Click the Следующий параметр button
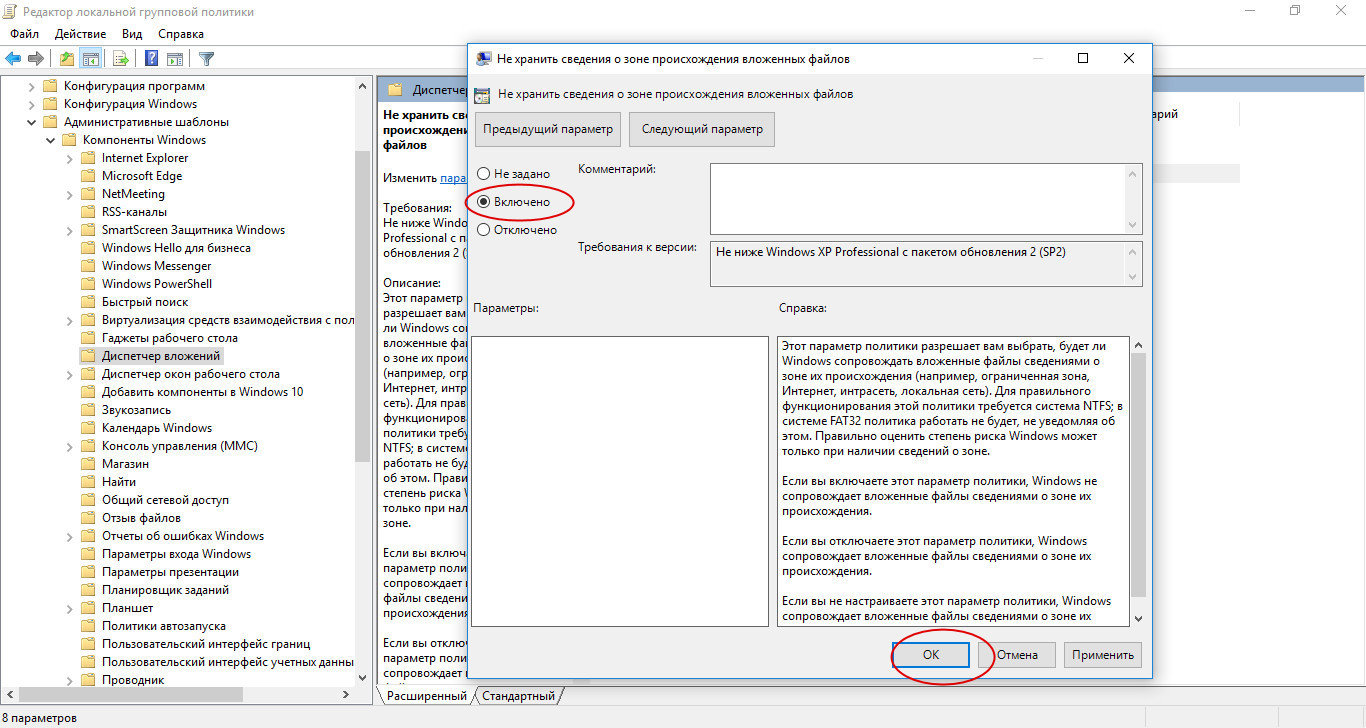Image resolution: width=1366 pixels, height=728 pixels. [702, 129]
